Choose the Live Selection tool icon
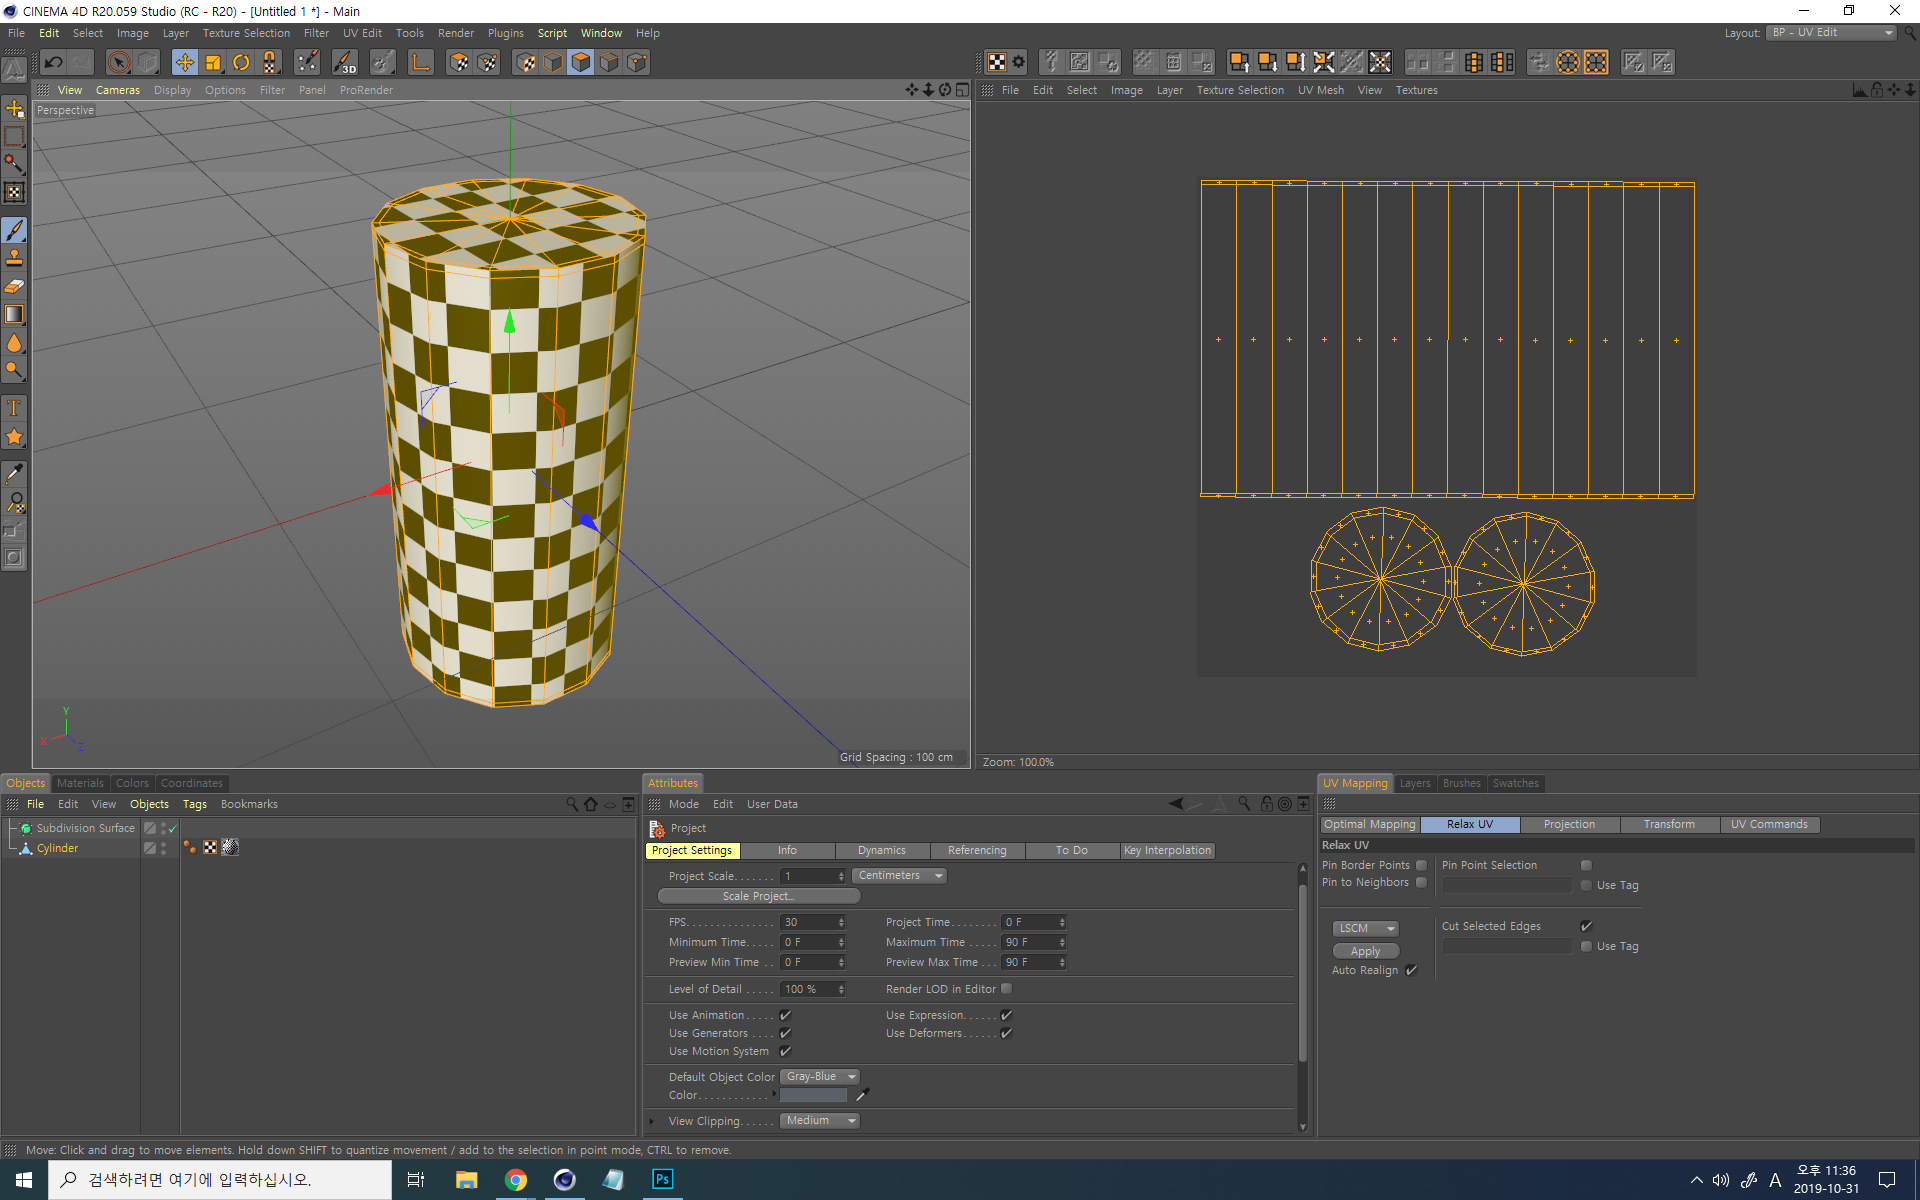Image resolution: width=1920 pixels, height=1200 pixels. (x=119, y=63)
